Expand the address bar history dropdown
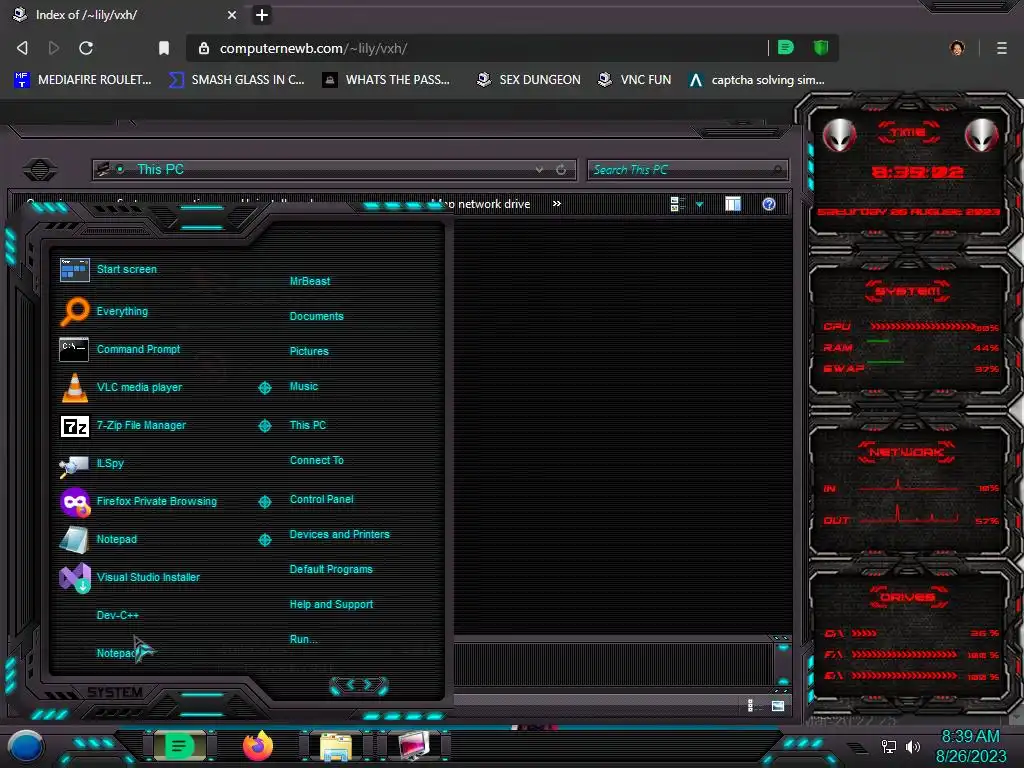Screen dimensions: 1024x768 539,170
